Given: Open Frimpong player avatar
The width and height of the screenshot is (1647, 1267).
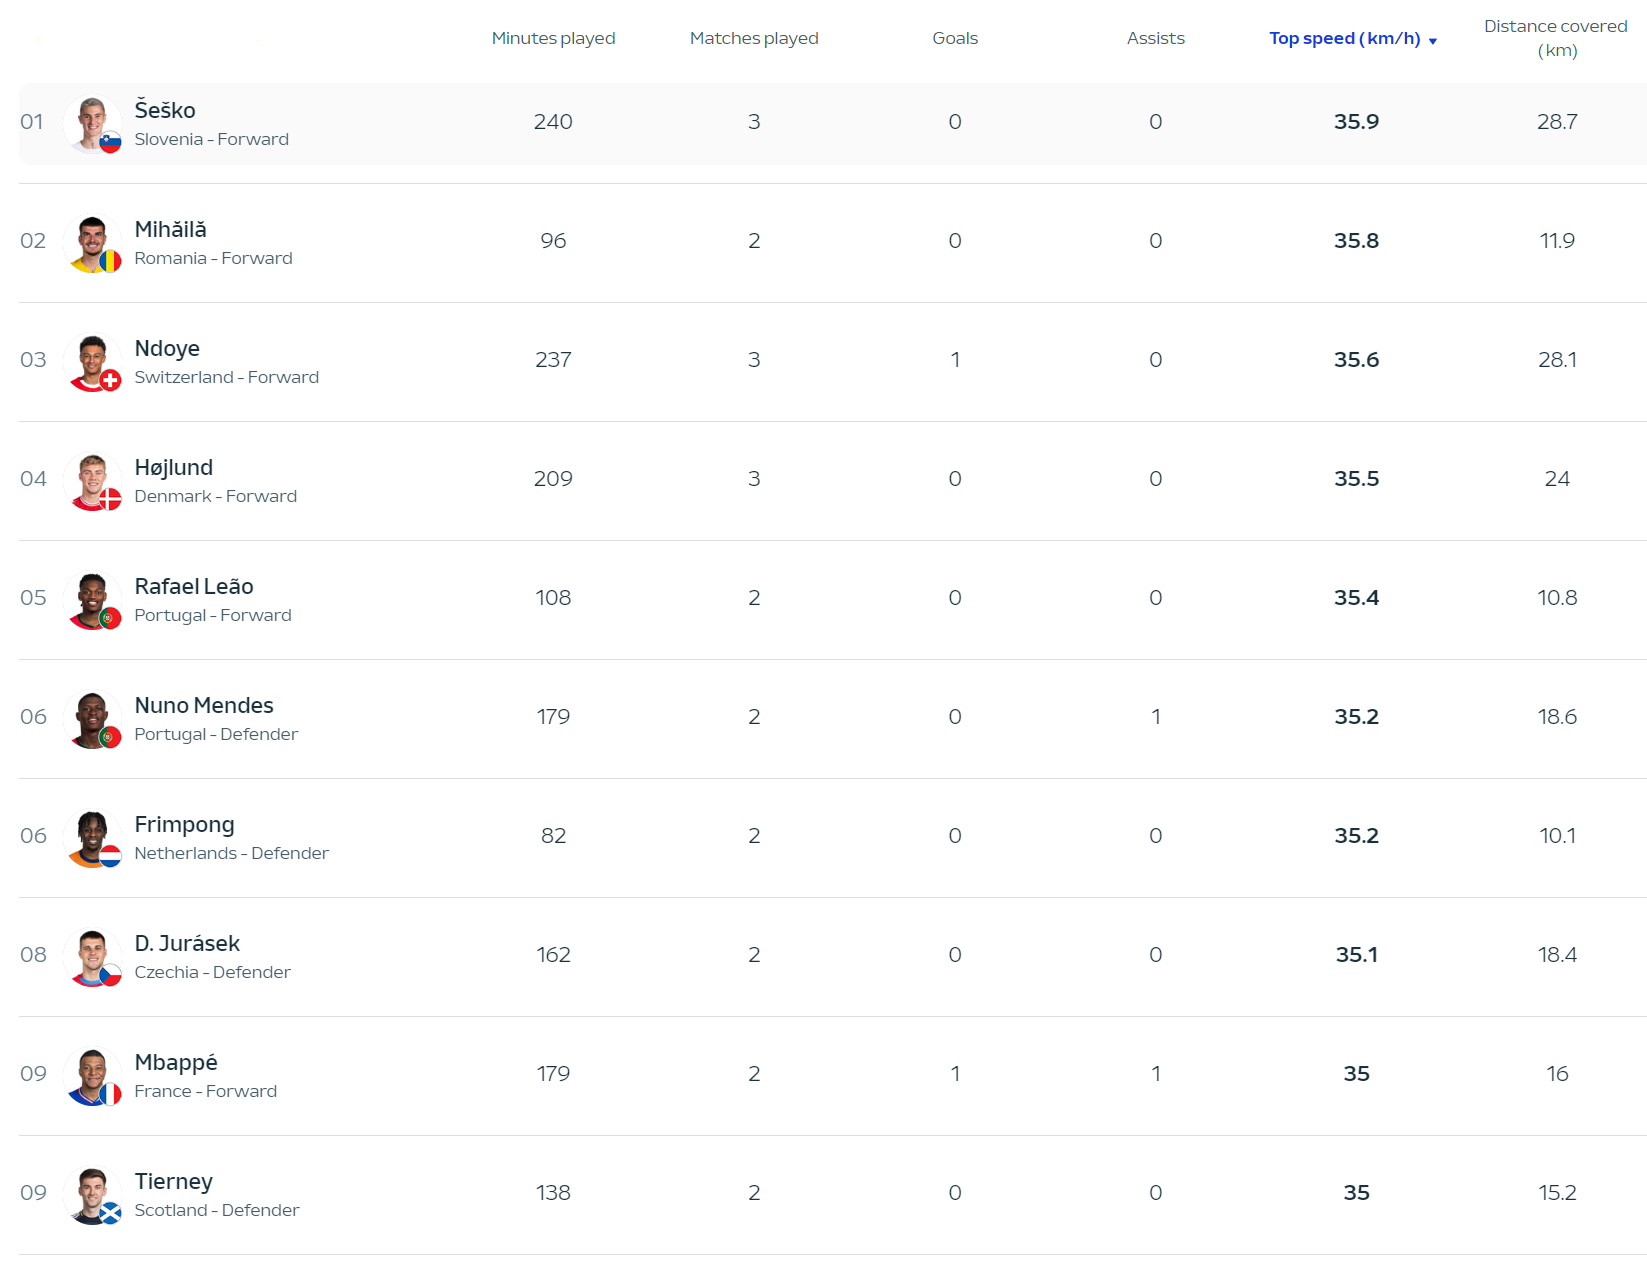Looking at the screenshot, I should click(92, 837).
